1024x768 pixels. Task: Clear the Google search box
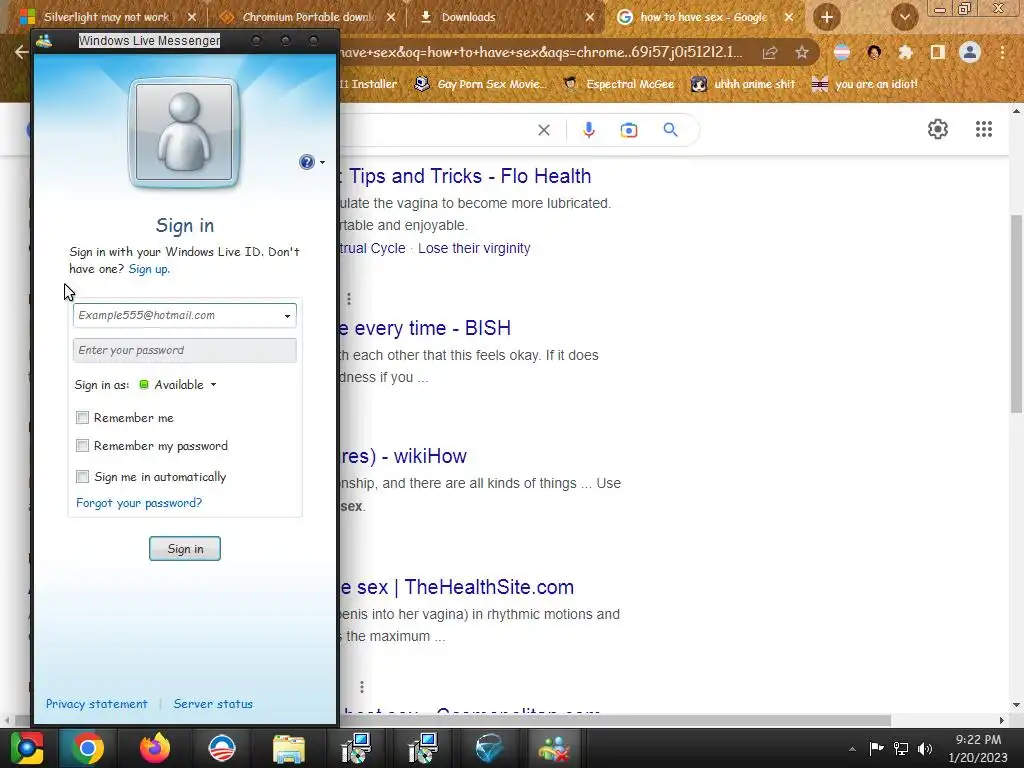tap(543, 130)
